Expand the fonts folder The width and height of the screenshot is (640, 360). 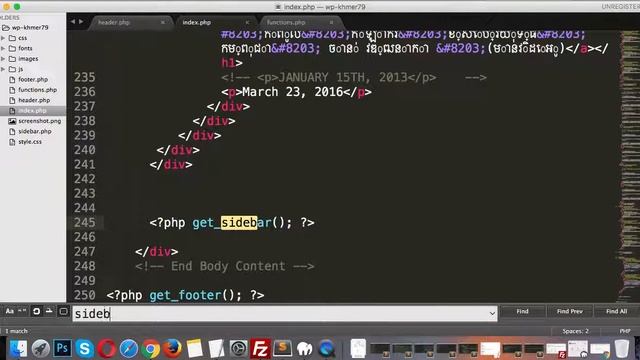[x=3, y=48]
